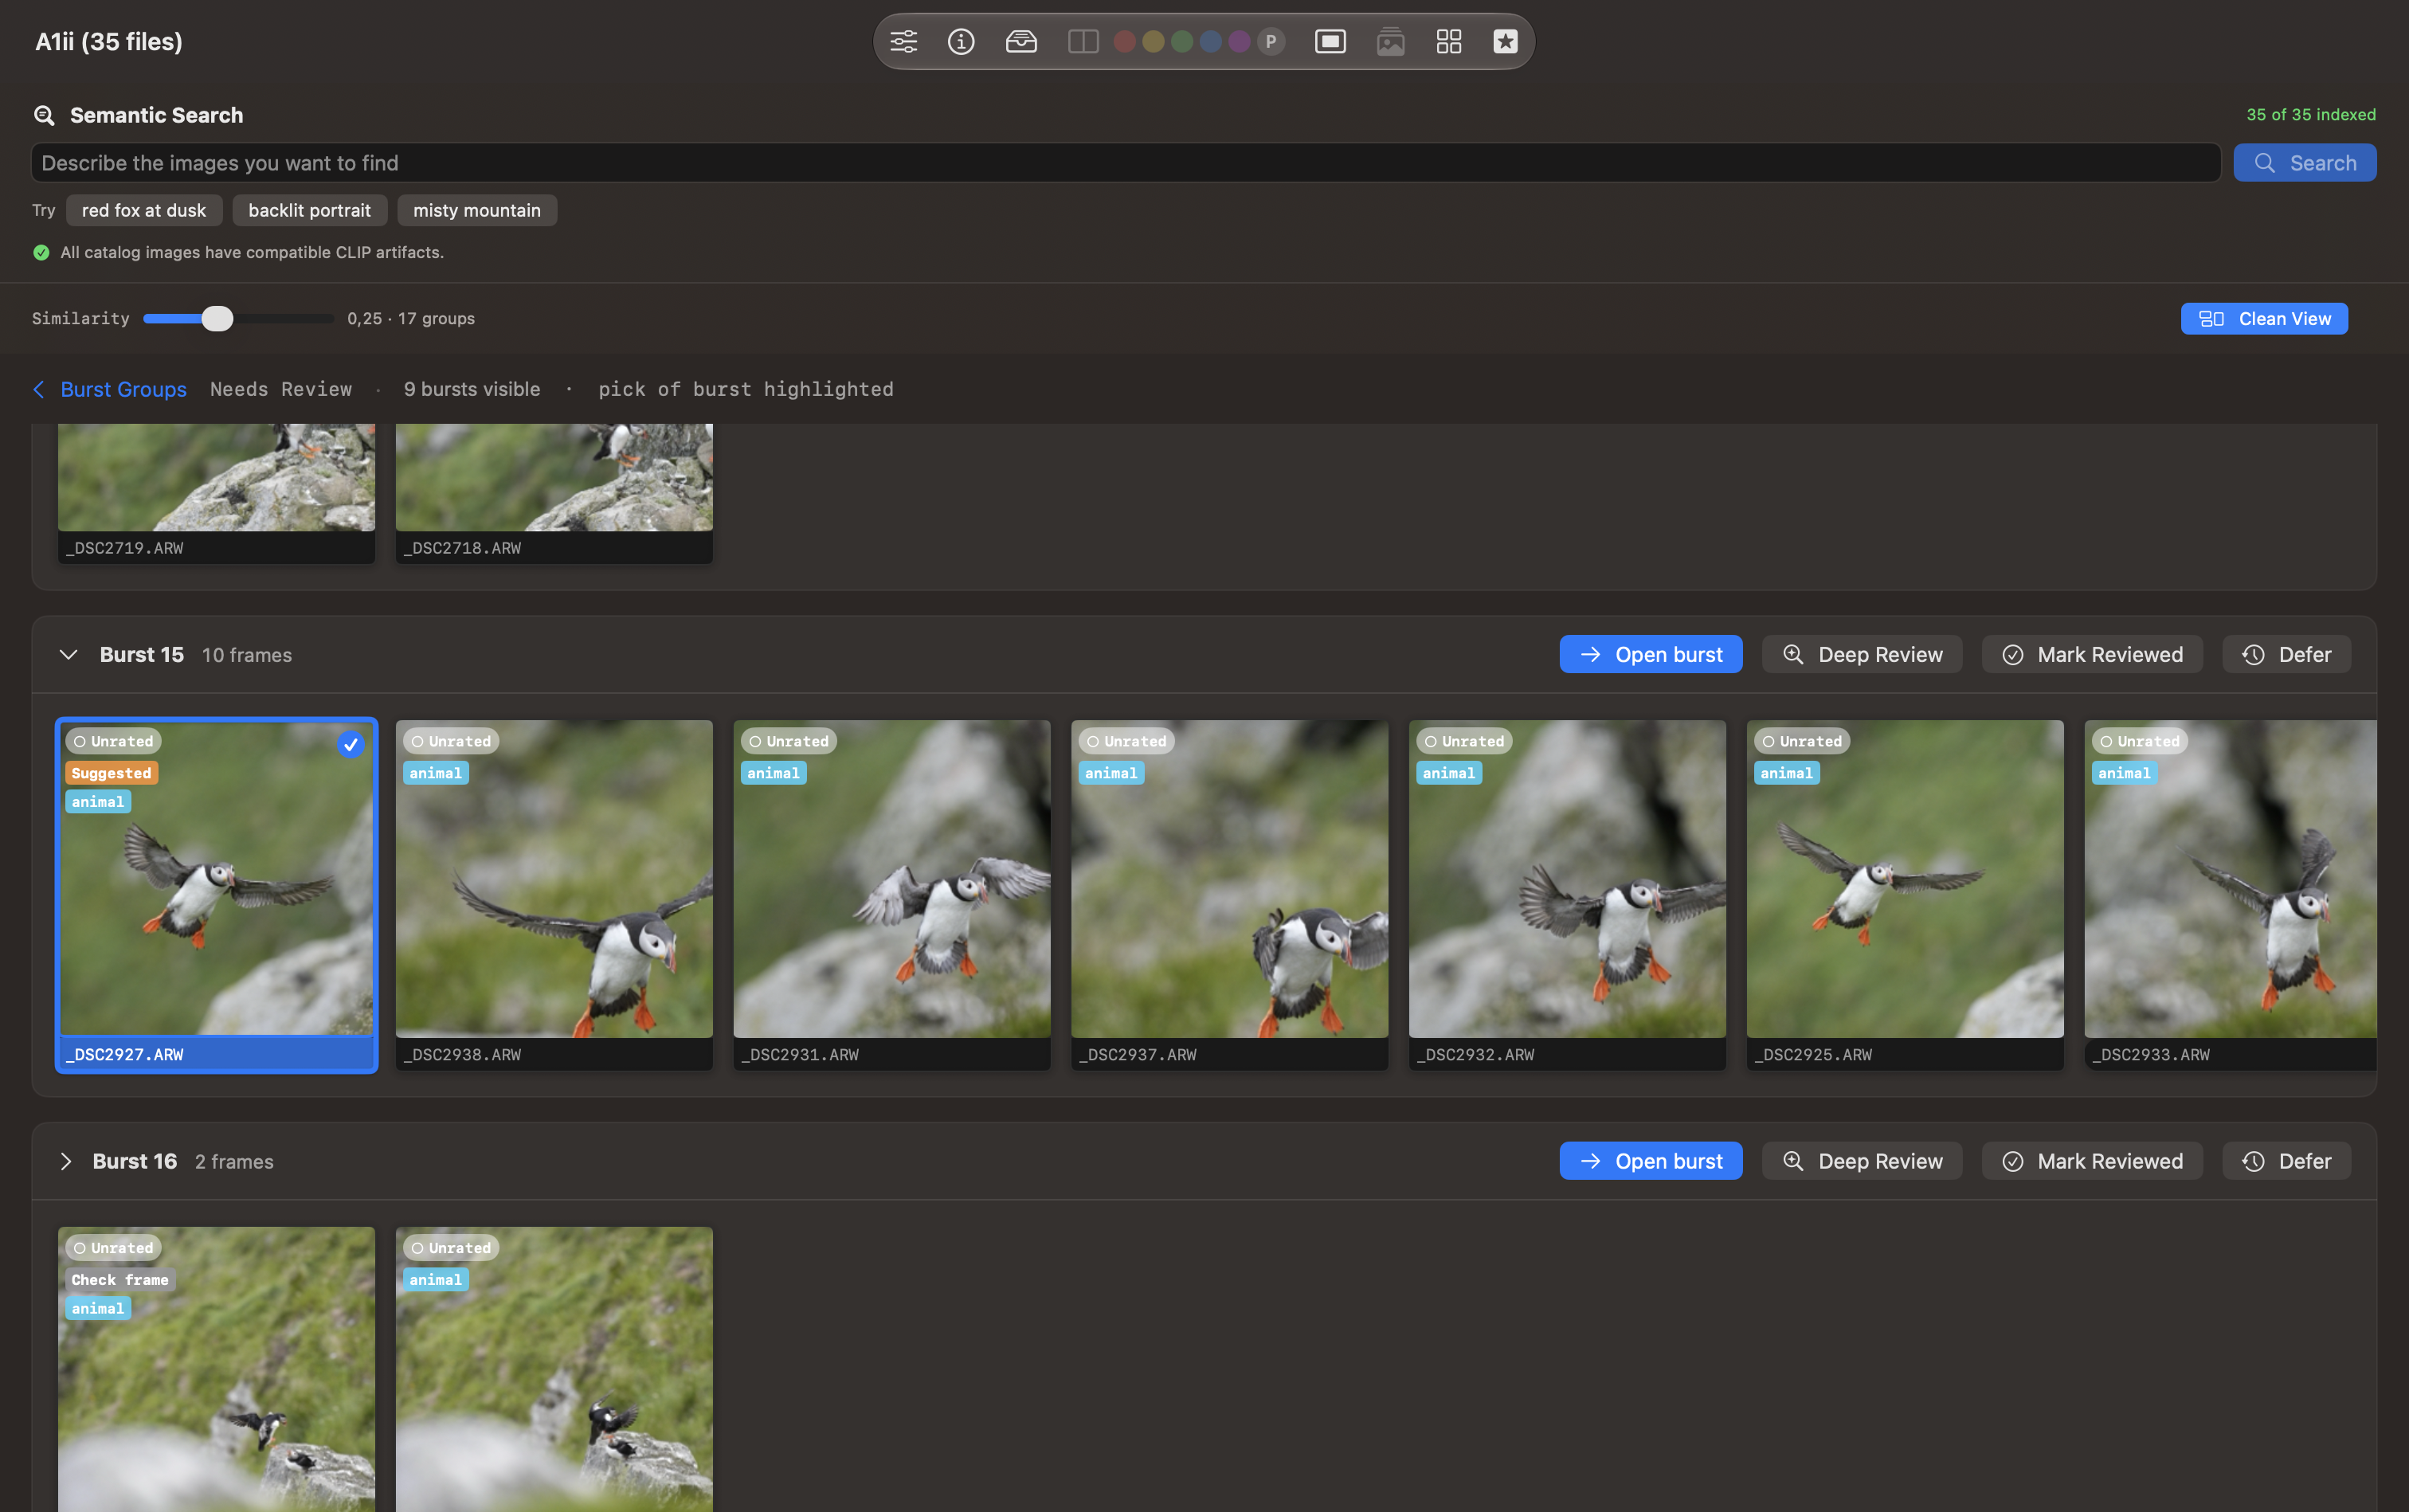The height and width of the screenshot is (1512, 2409).
Task: Toggle Unrated badge on _DSC2938.ARW
Action: pyautogui.click(x=451, y=741)
